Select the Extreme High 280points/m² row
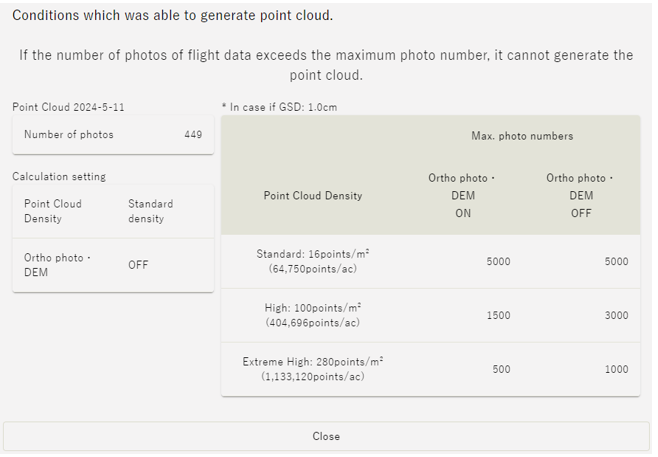This screenshot has width=658, height=457. [431, 369]
